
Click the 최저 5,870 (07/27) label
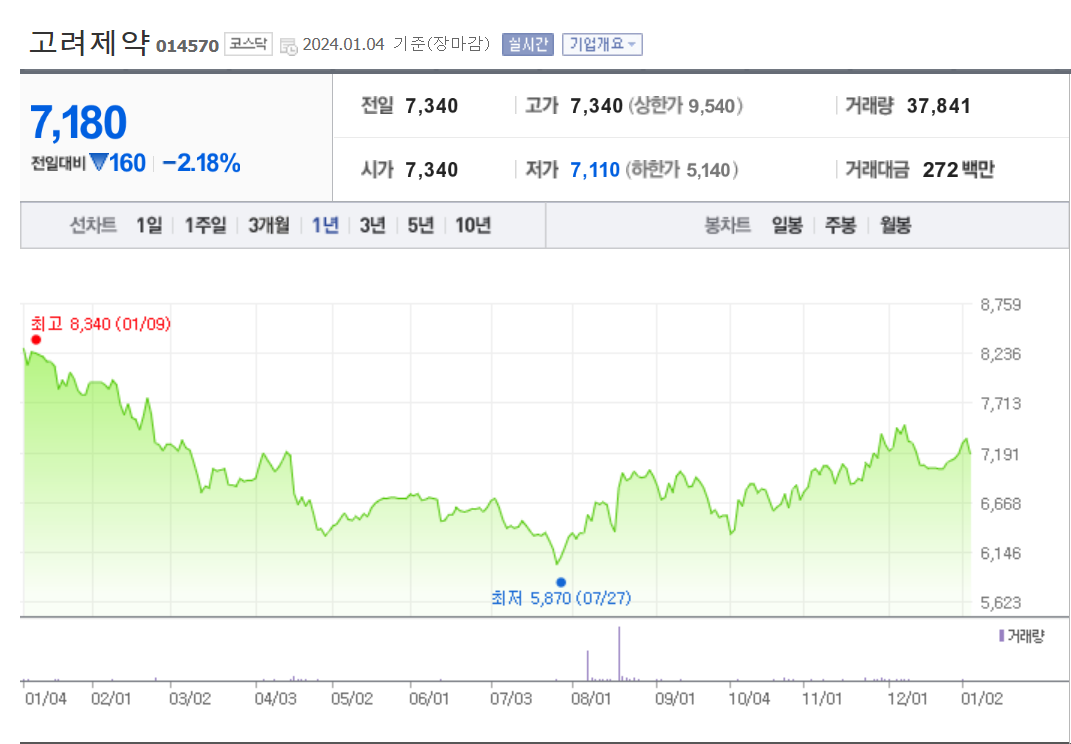point(561,599)
